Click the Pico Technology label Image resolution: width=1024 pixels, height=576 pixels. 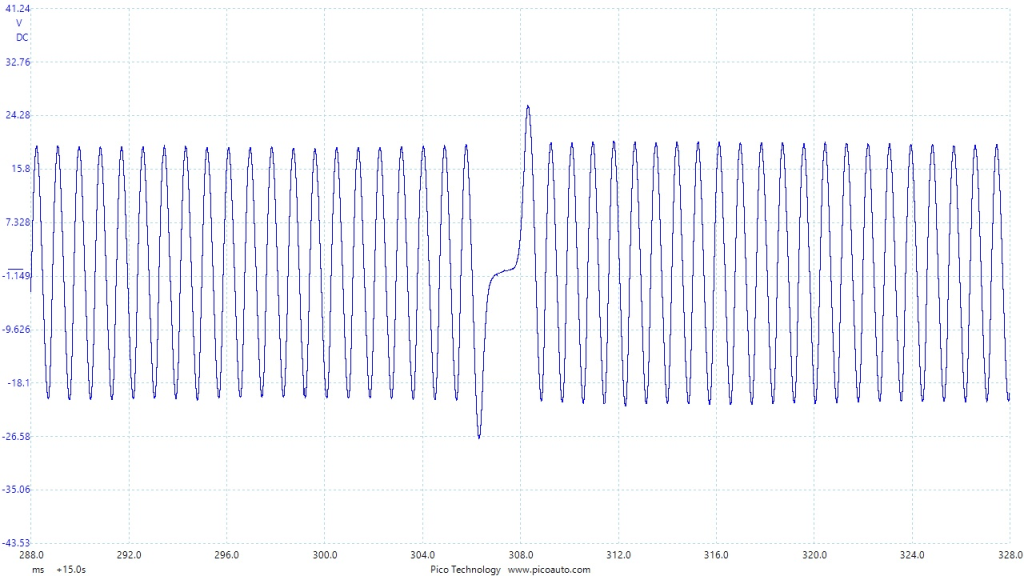pyautogui.click(x=467, y=569)
